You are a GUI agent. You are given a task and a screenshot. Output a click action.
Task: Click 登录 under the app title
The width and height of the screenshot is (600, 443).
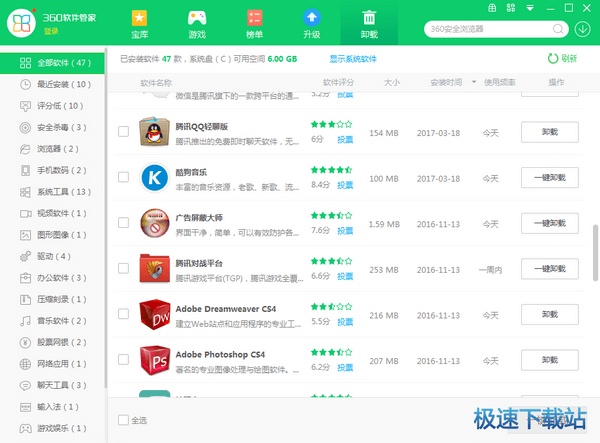coord(51,31)
